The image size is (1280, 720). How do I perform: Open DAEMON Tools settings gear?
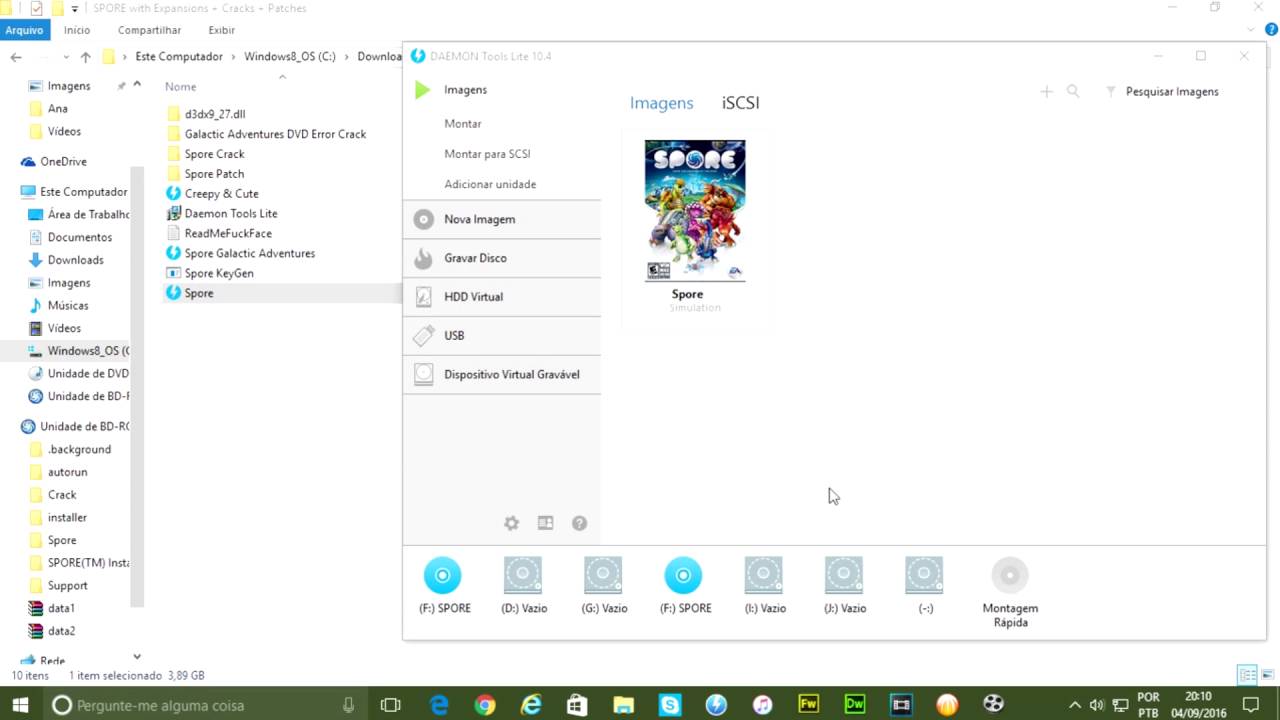pos(511,523)
